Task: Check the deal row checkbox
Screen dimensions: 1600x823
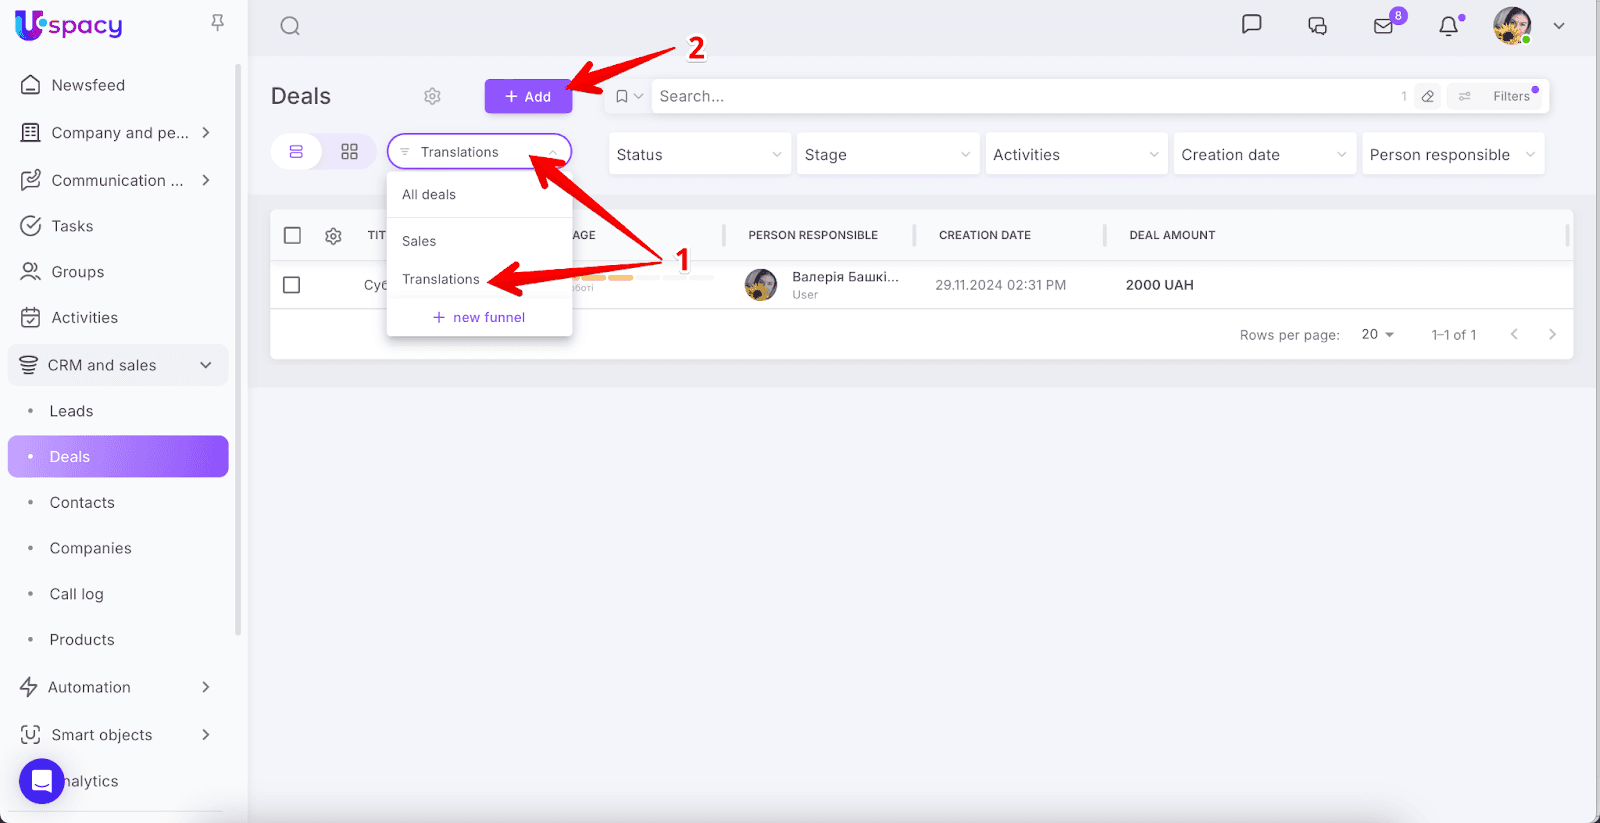Action: coord(292,285)
